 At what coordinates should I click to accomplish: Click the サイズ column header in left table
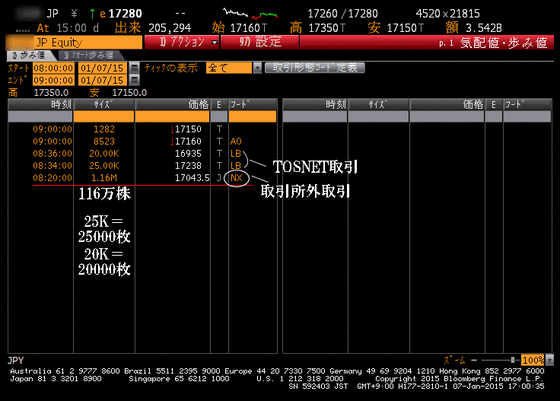click(x=104, y=105)
